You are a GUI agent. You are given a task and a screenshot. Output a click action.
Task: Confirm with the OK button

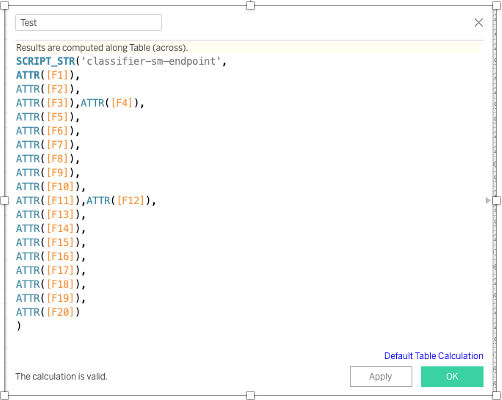[452, 376]
